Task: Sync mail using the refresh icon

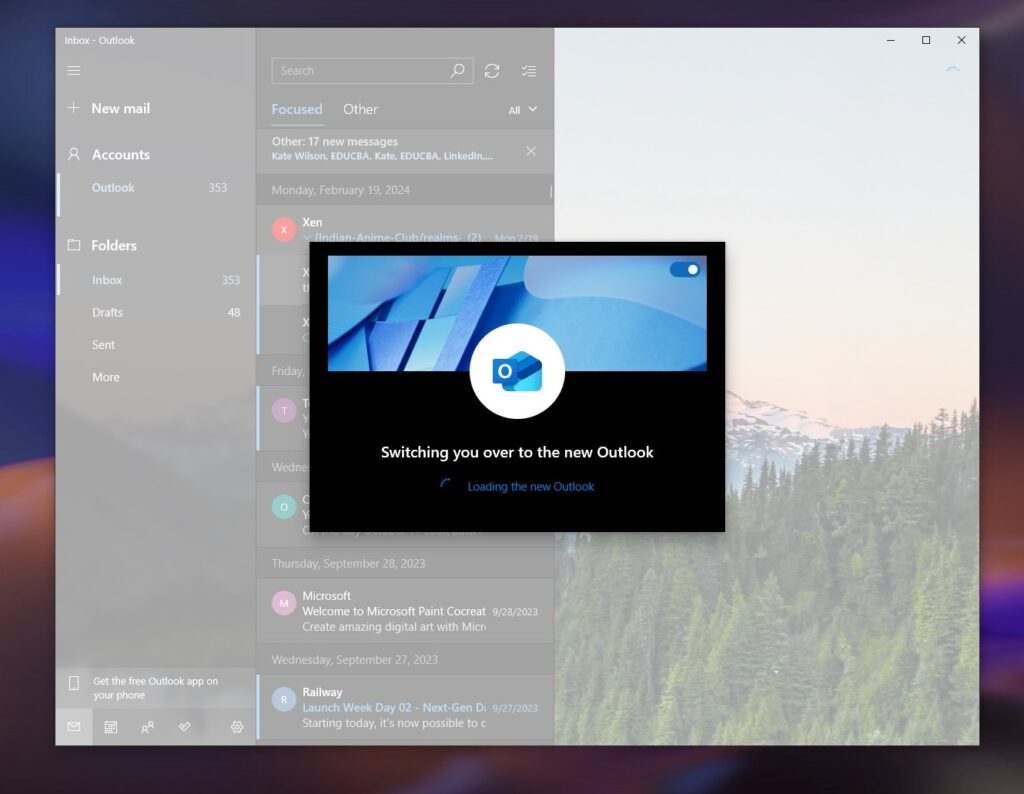Action: pos(491,71)
